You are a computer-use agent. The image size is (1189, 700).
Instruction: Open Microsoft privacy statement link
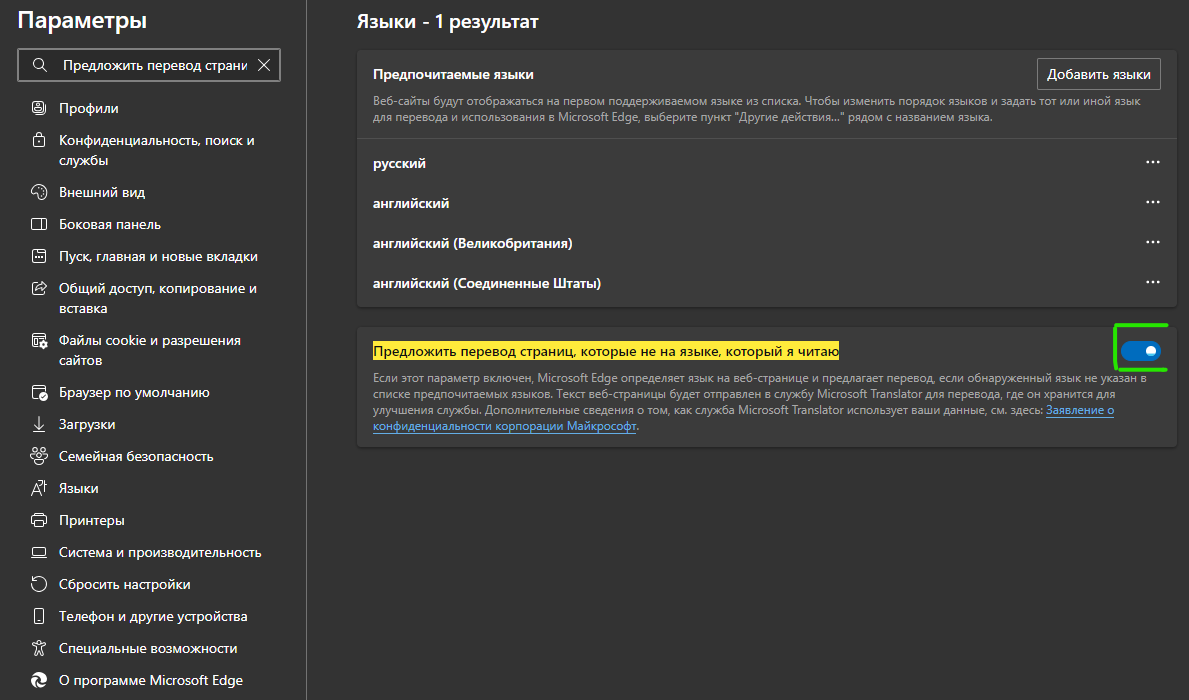(1080, 411)
